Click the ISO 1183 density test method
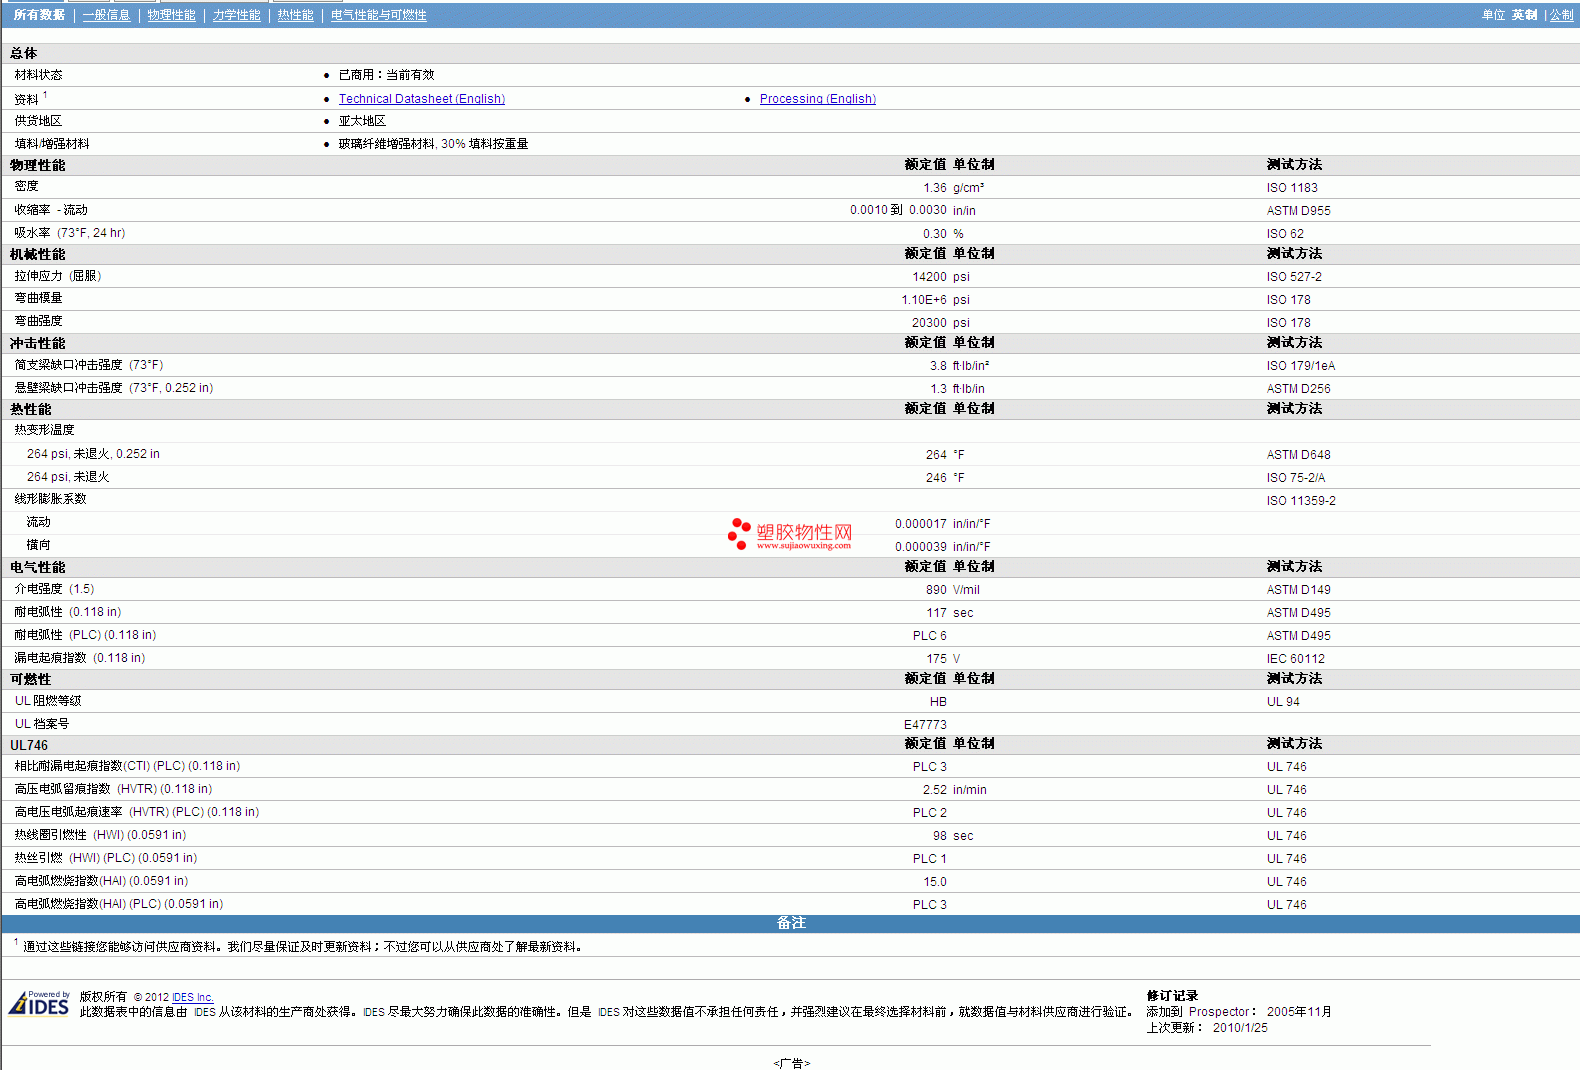Screen dimensions: 1580x1070 coord(1291,188)
